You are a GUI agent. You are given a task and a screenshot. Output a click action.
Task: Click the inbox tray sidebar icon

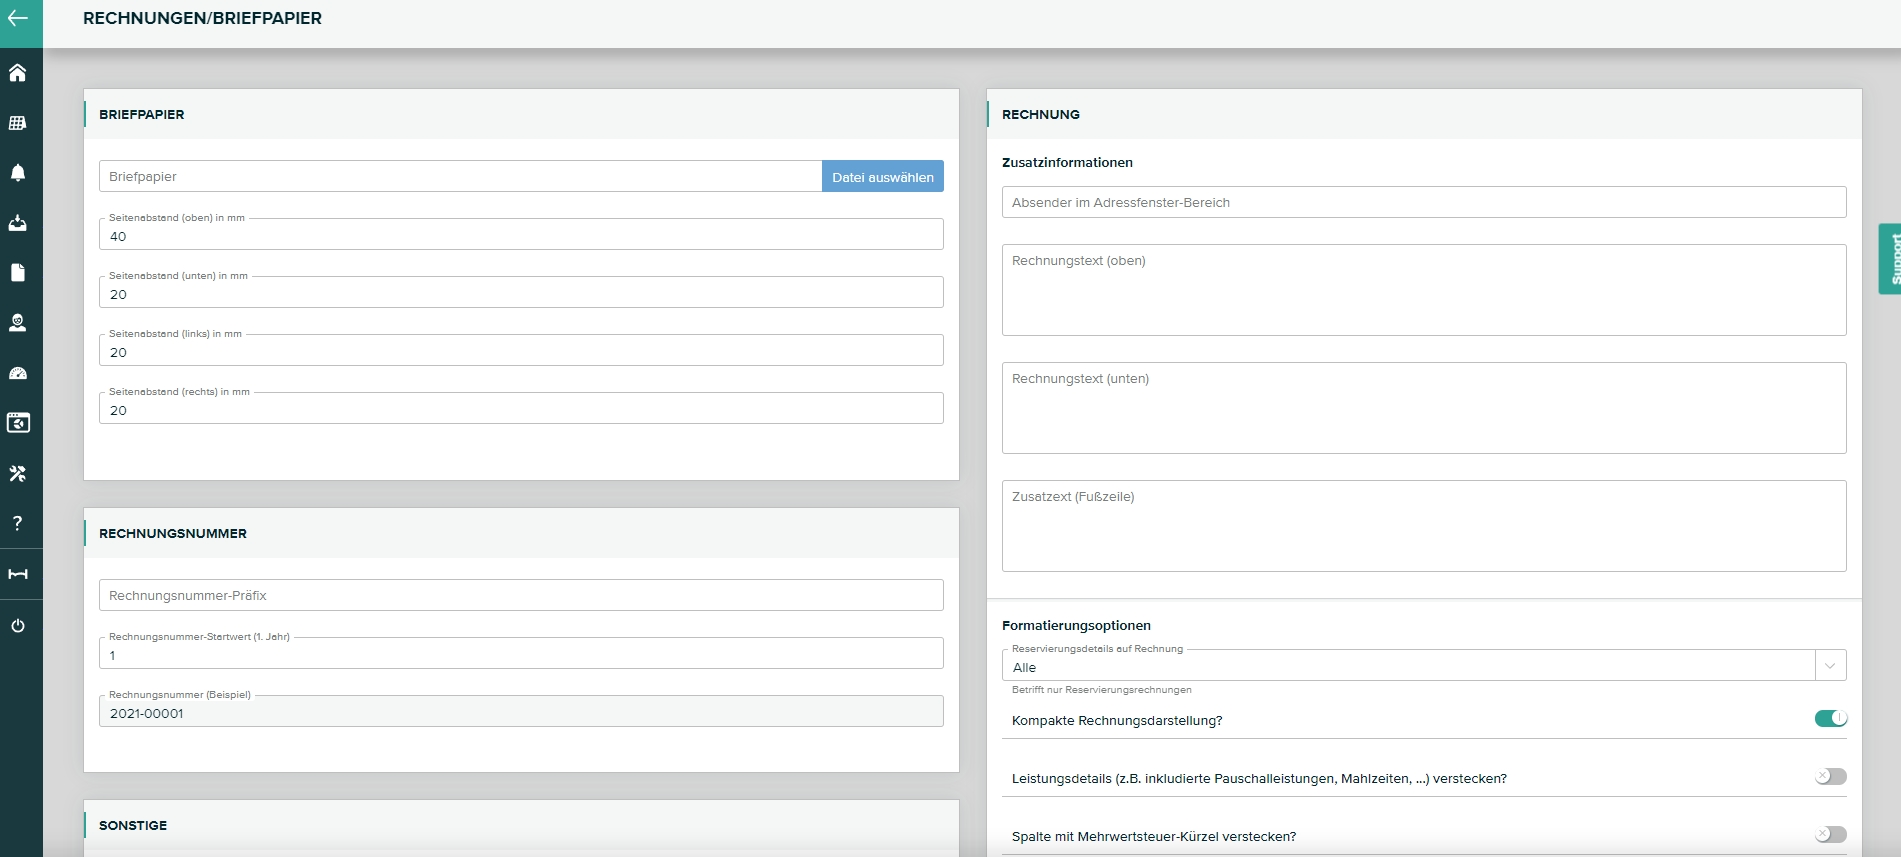18,223
